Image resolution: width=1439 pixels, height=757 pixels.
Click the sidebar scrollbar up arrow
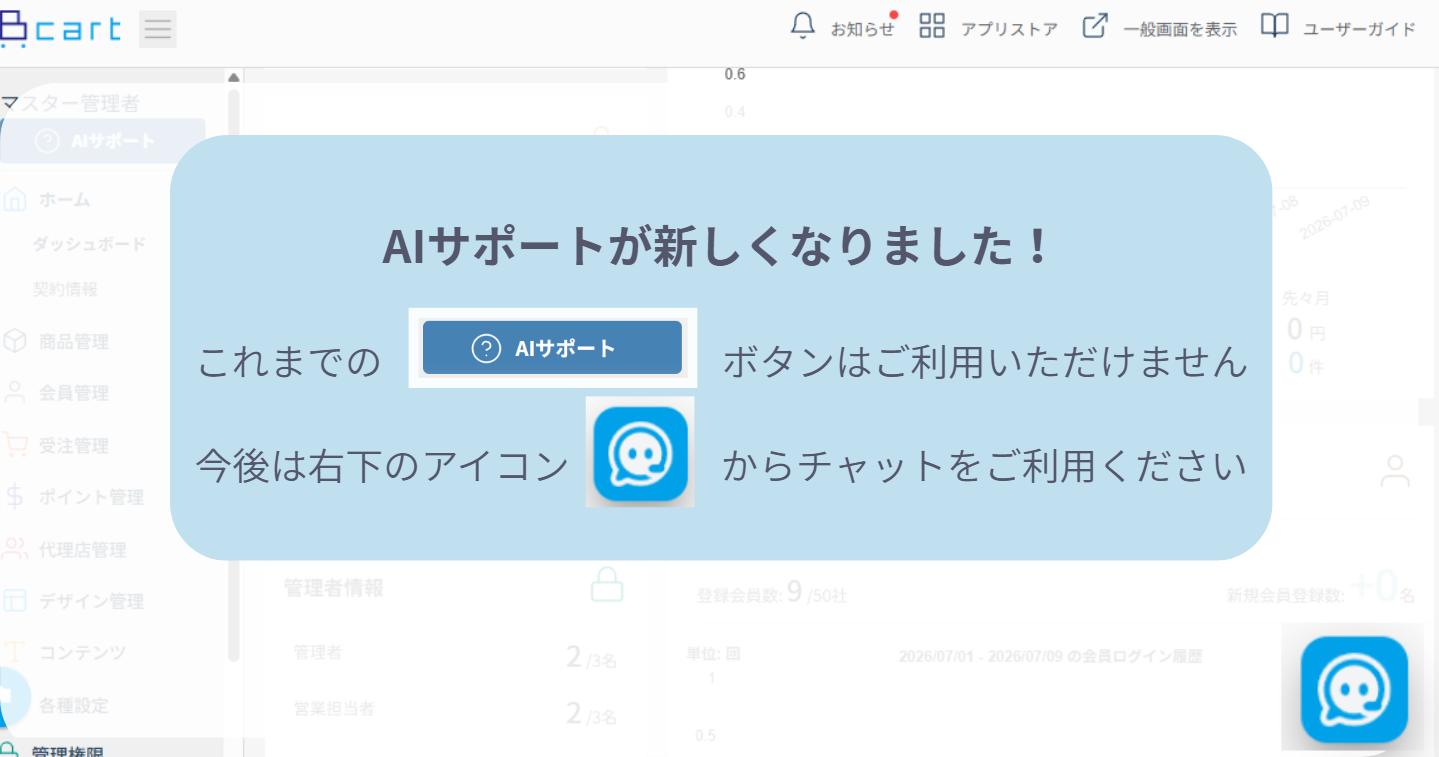click(234, 77)
